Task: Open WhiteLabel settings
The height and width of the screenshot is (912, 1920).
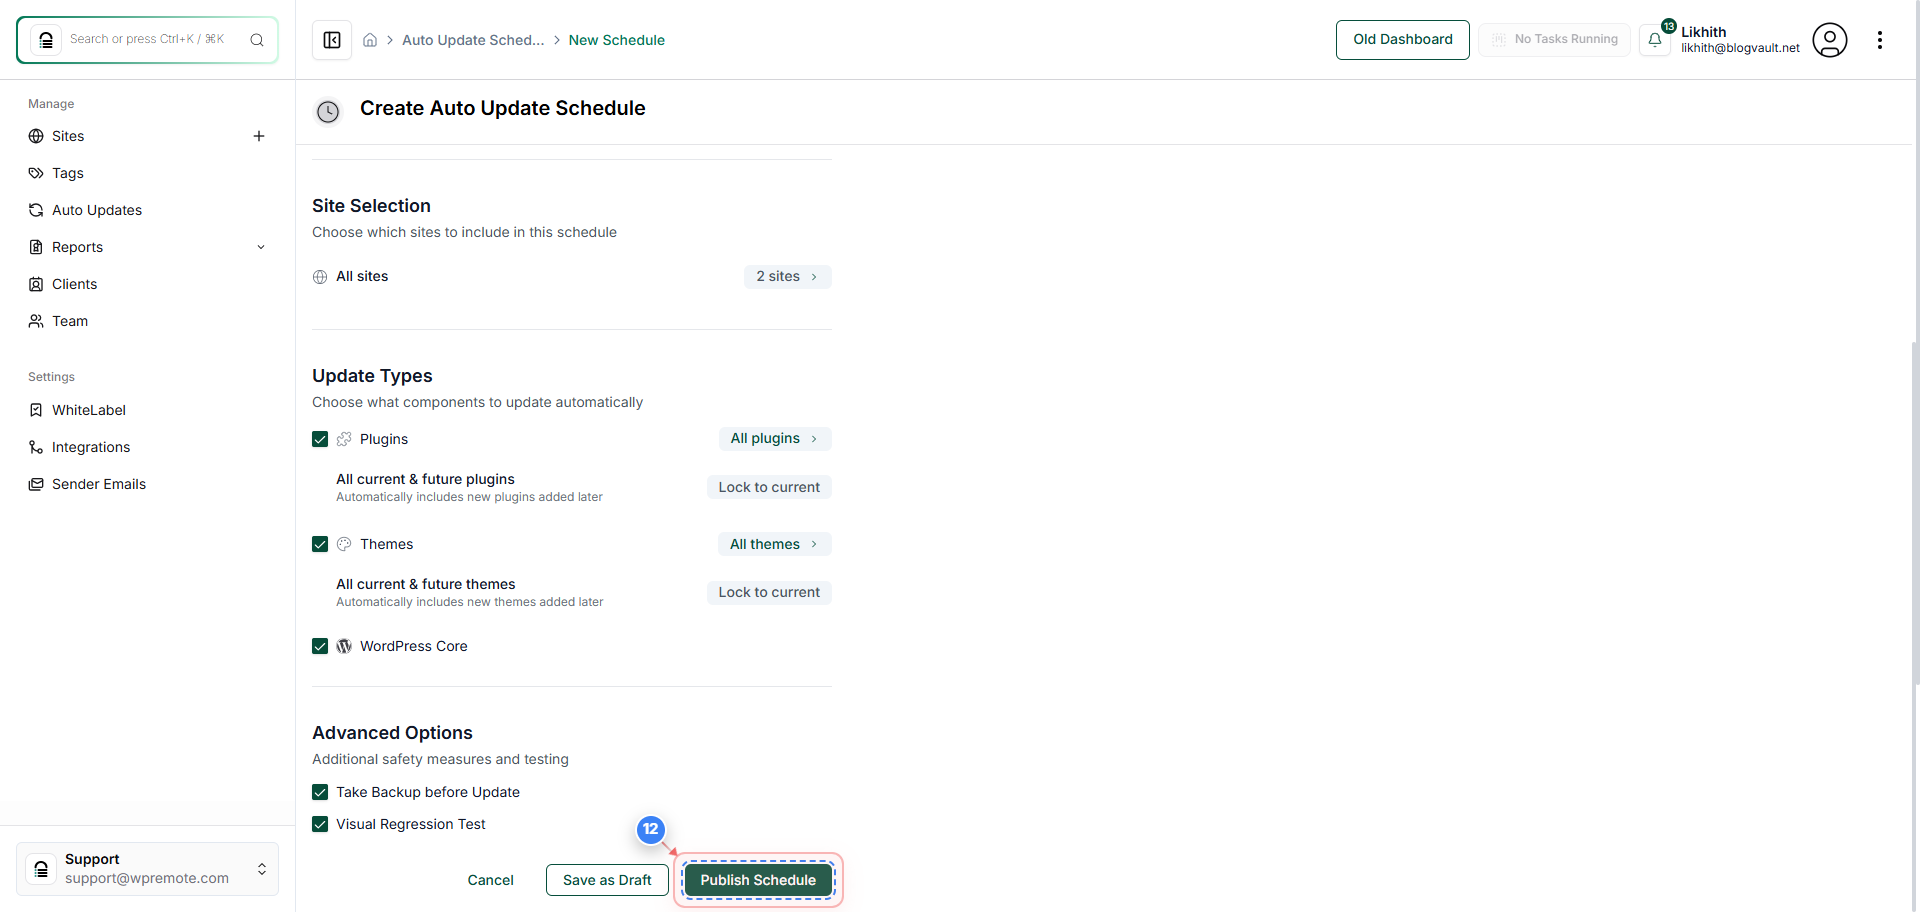Action: pyautogui.click(x=88, y=410)
